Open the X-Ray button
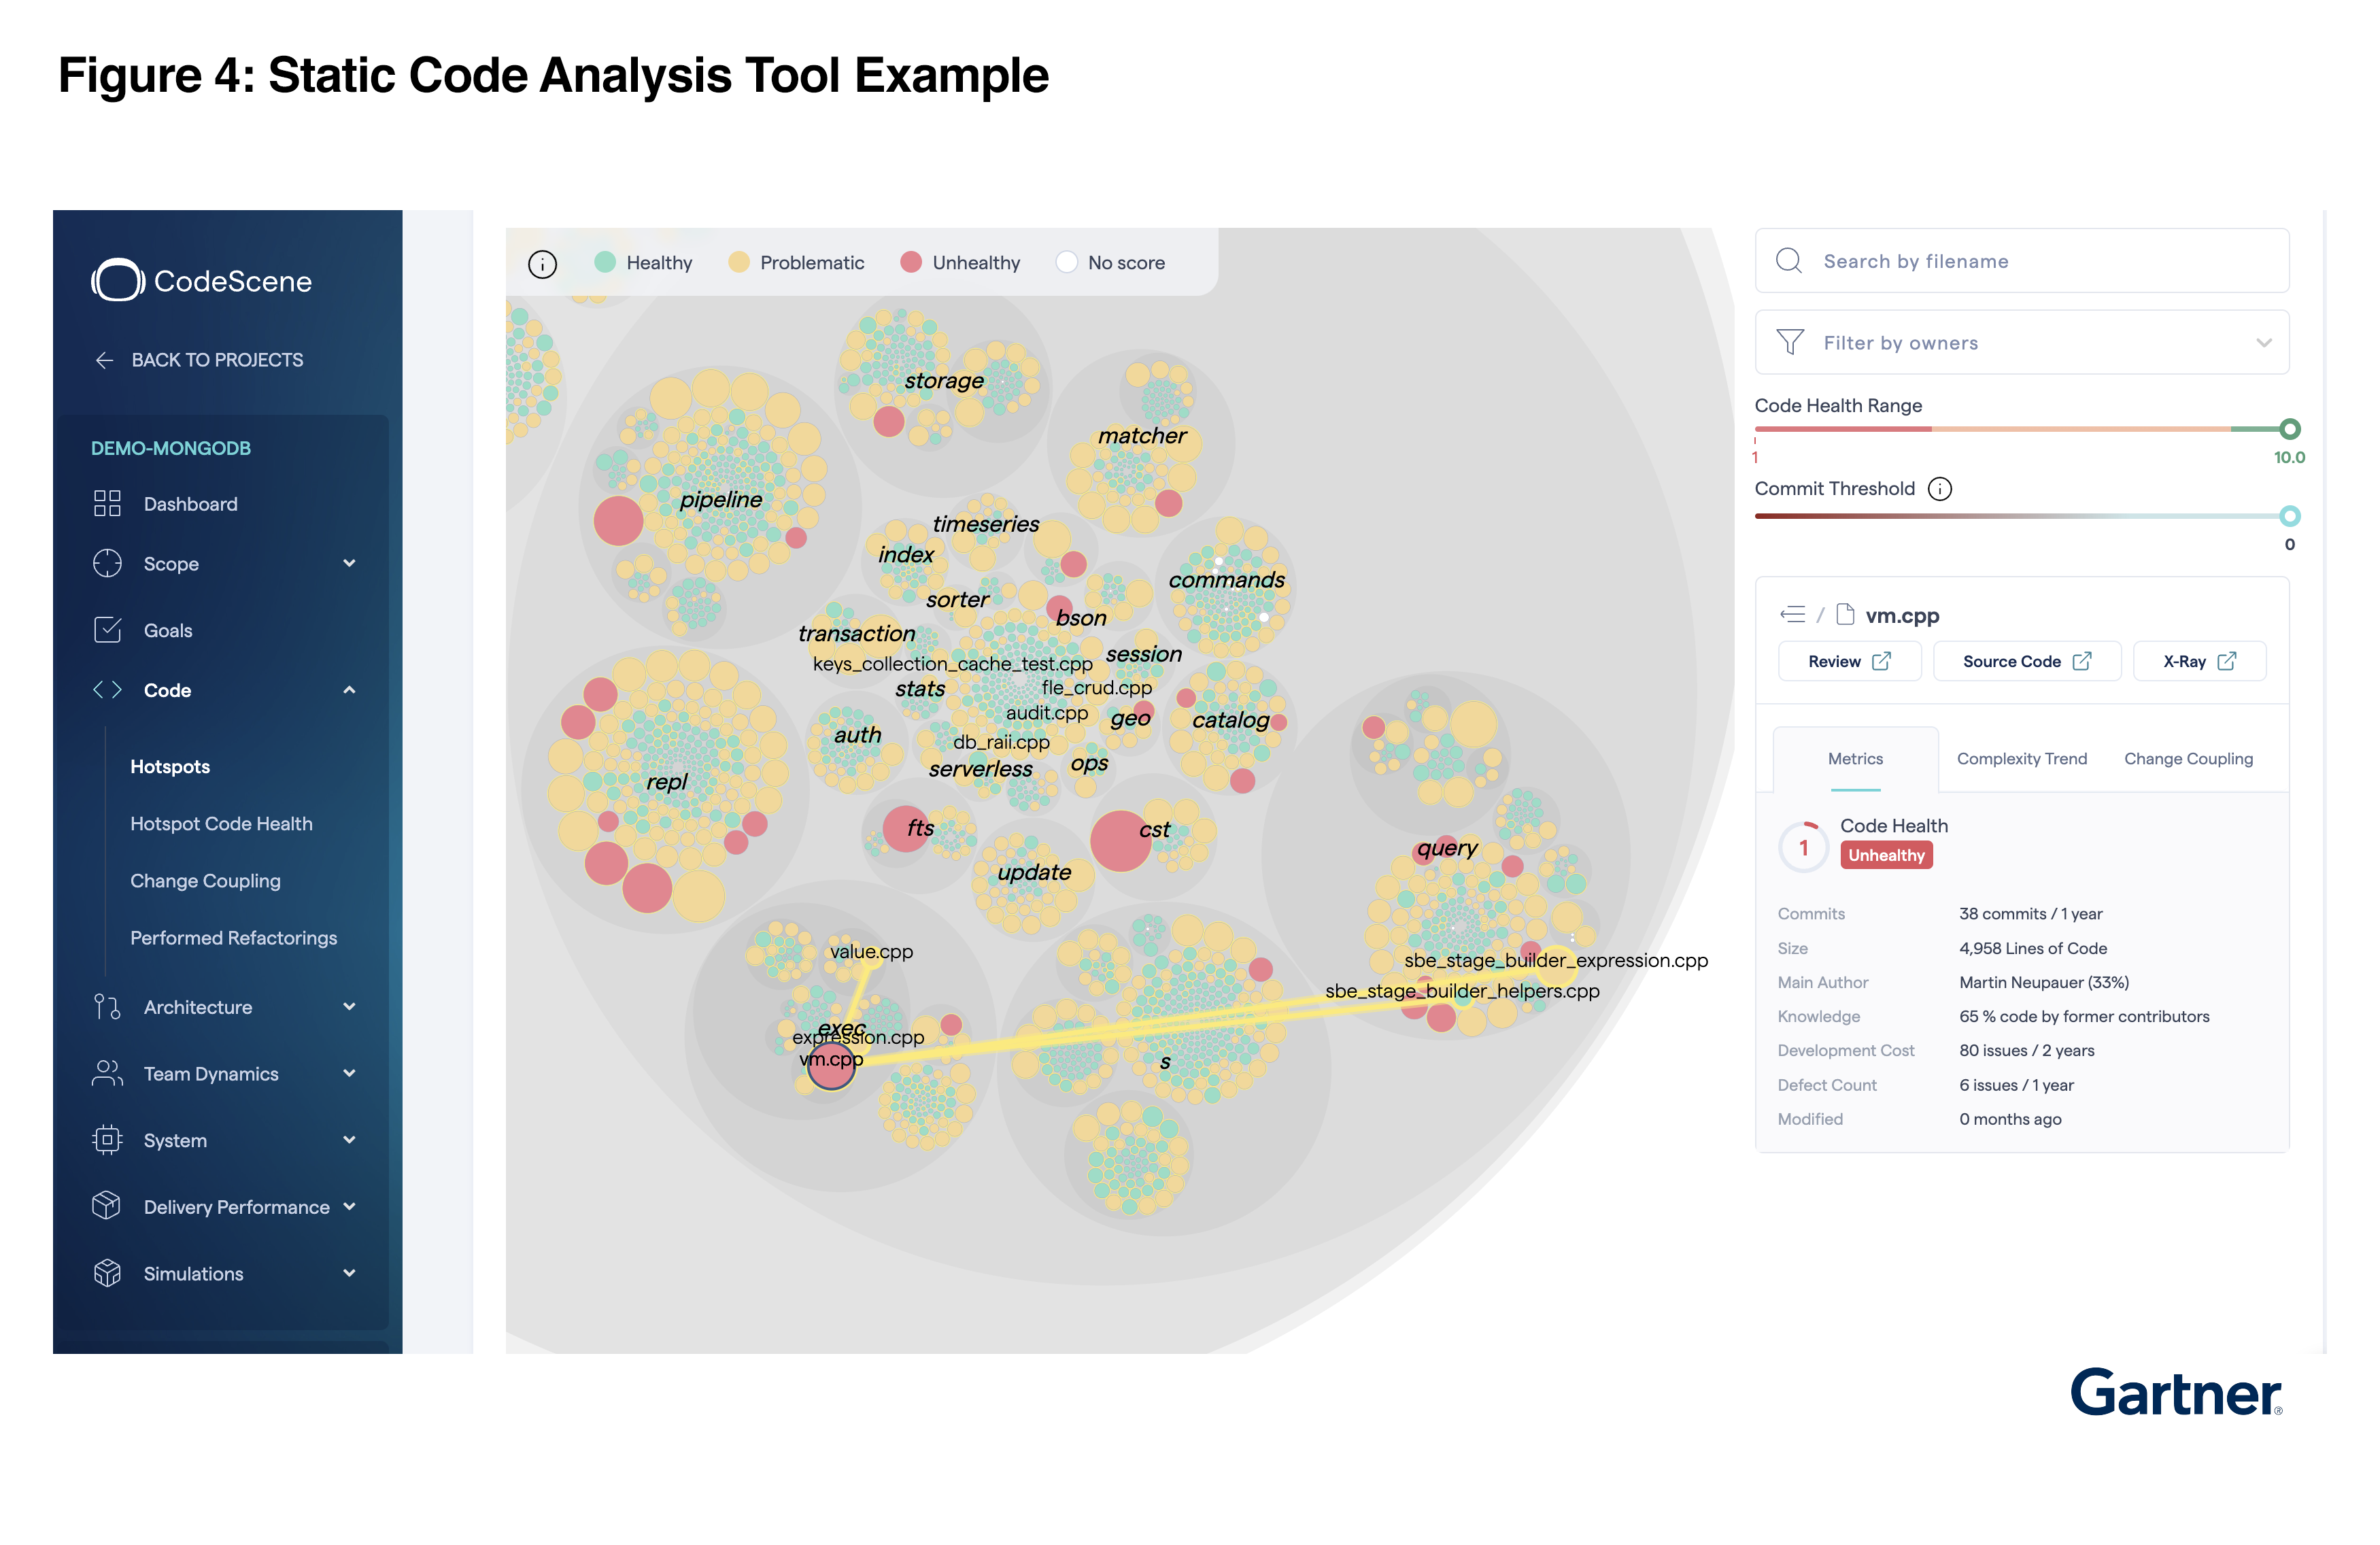Viewport: 2380px width, 1545px height. (2198, 662)
